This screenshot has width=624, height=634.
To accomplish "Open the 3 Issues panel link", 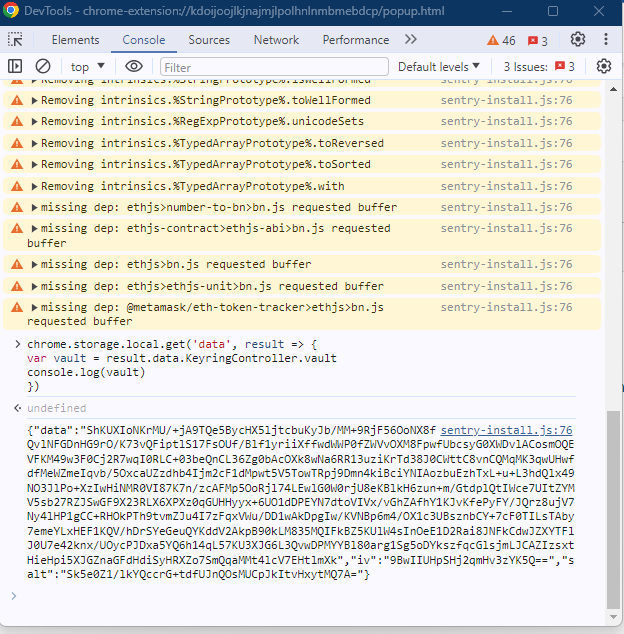I will click(539, 67).
